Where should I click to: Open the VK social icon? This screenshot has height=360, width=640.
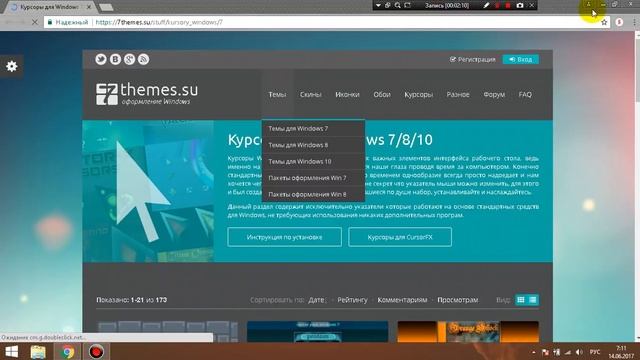116,59
